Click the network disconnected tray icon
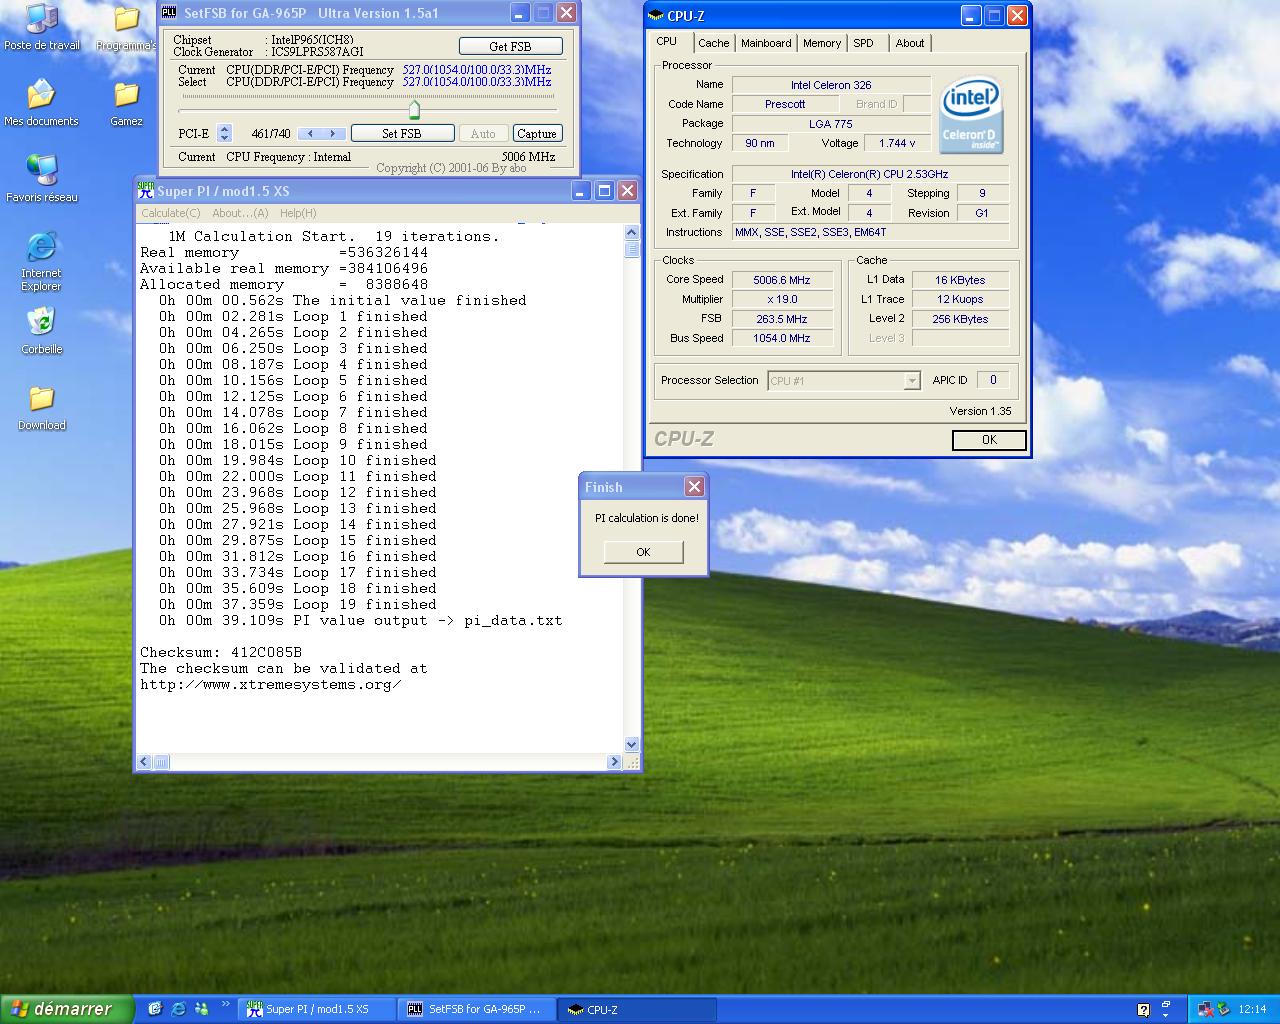1280x1024 pixels. [1206, 1009]
